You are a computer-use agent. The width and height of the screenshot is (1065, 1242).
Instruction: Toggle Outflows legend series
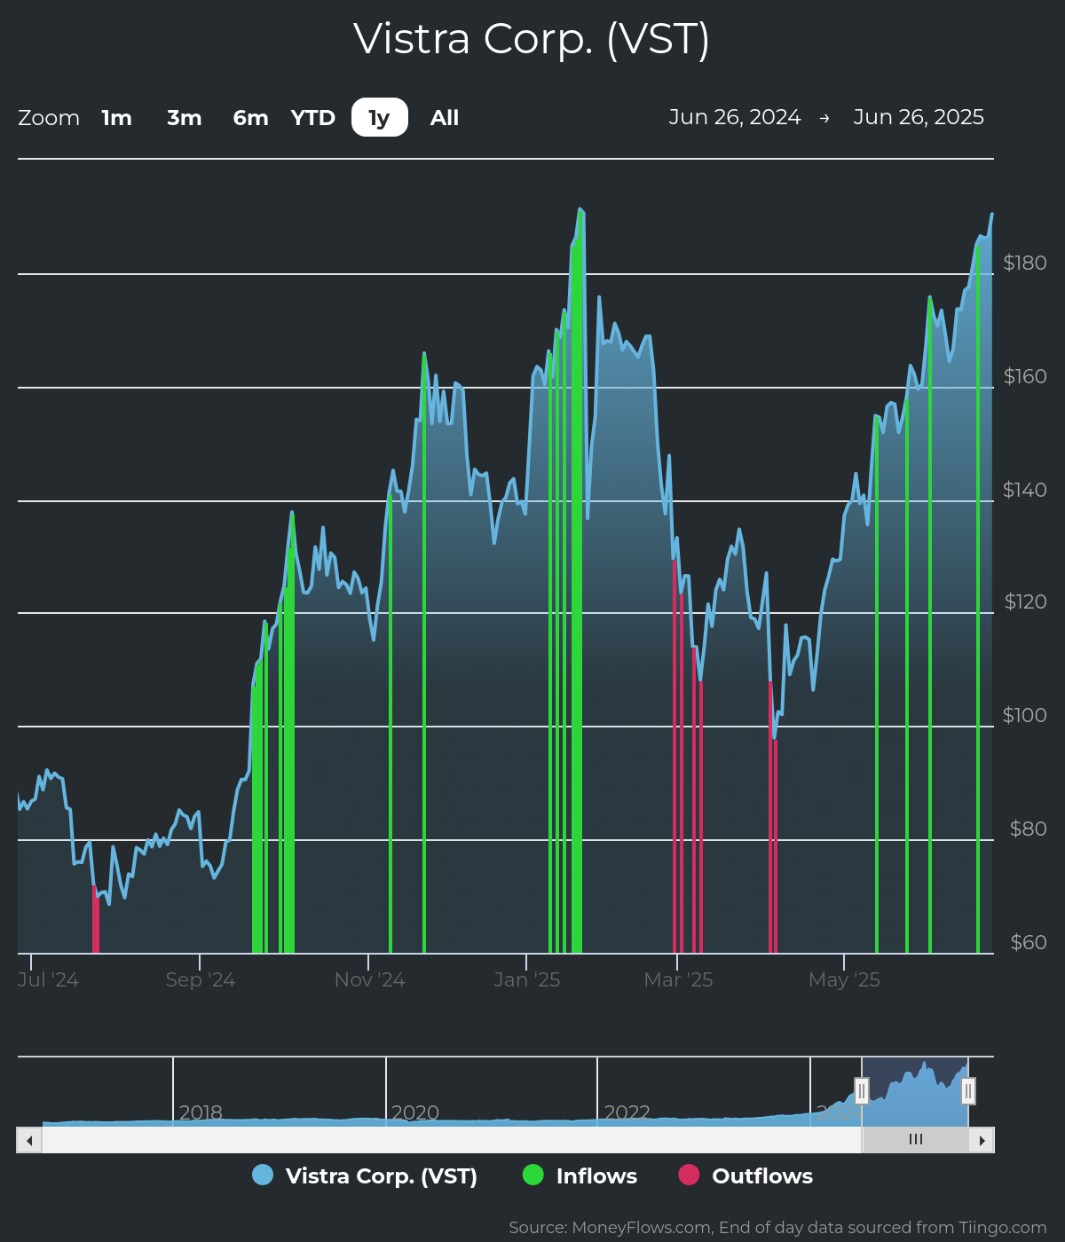coord(746,1176)
